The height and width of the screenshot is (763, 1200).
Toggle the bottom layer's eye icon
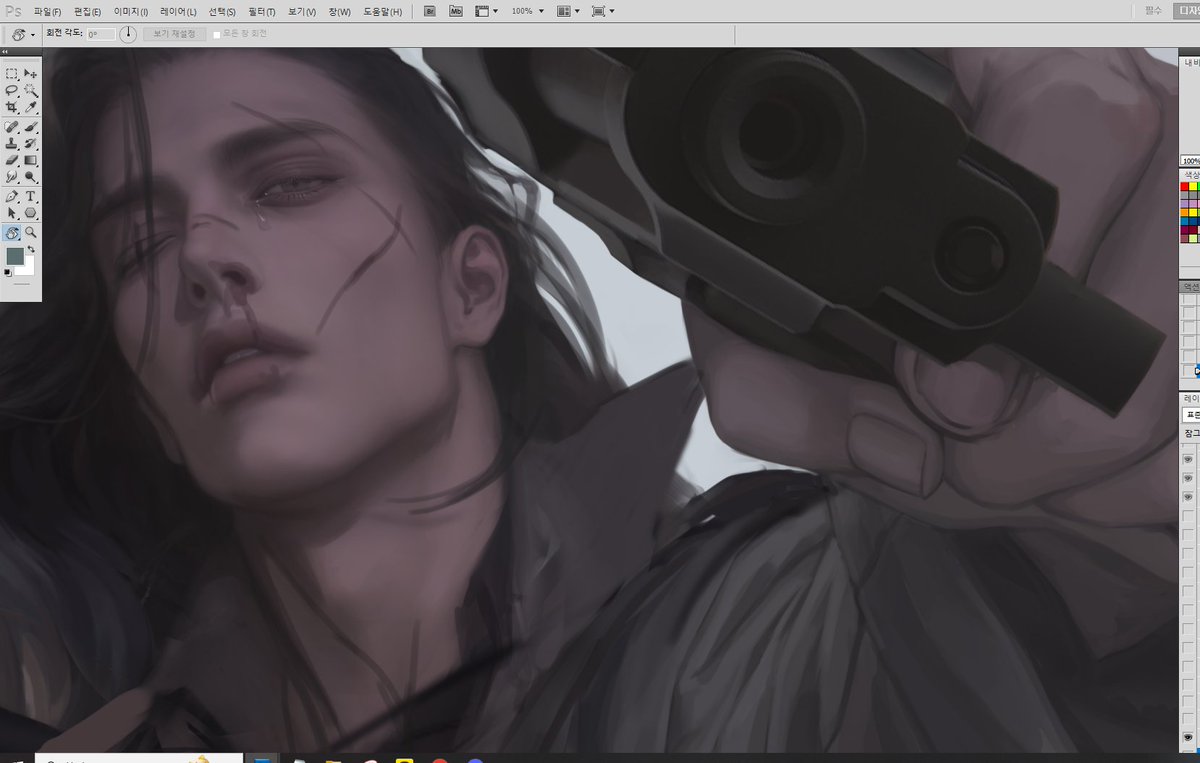[1189, 737]
